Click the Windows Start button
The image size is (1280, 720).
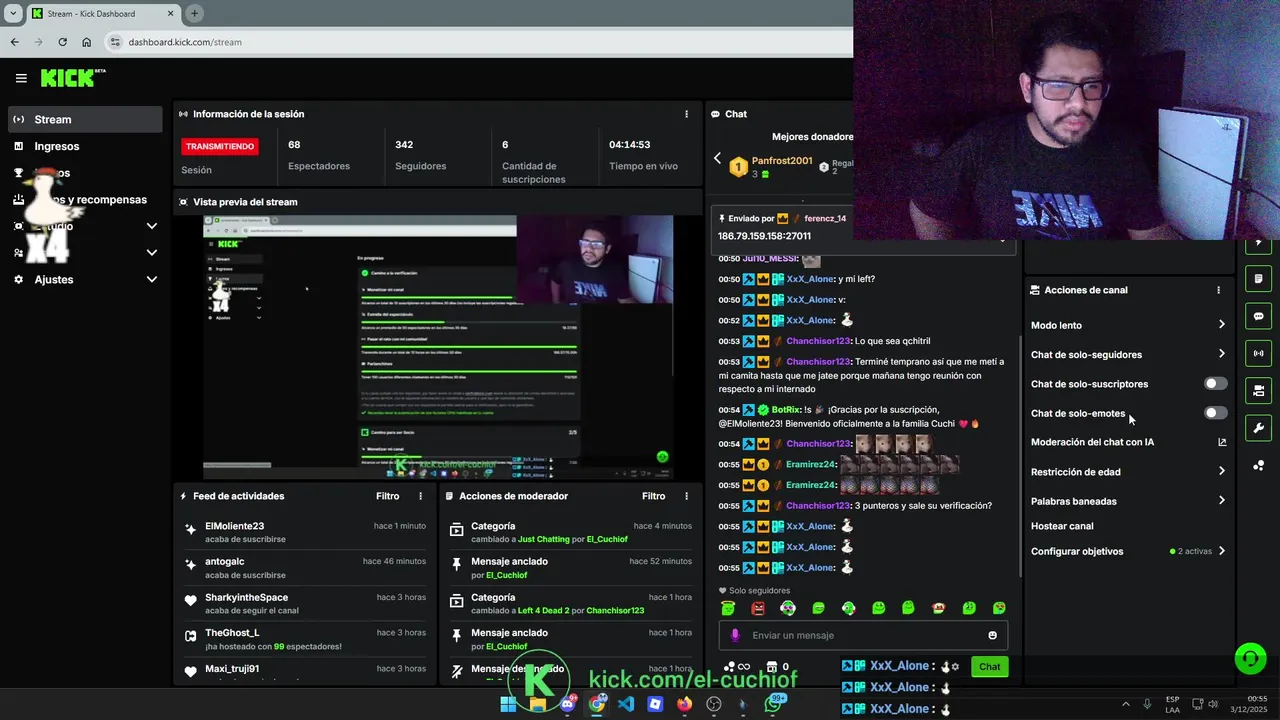coord(508,704)
